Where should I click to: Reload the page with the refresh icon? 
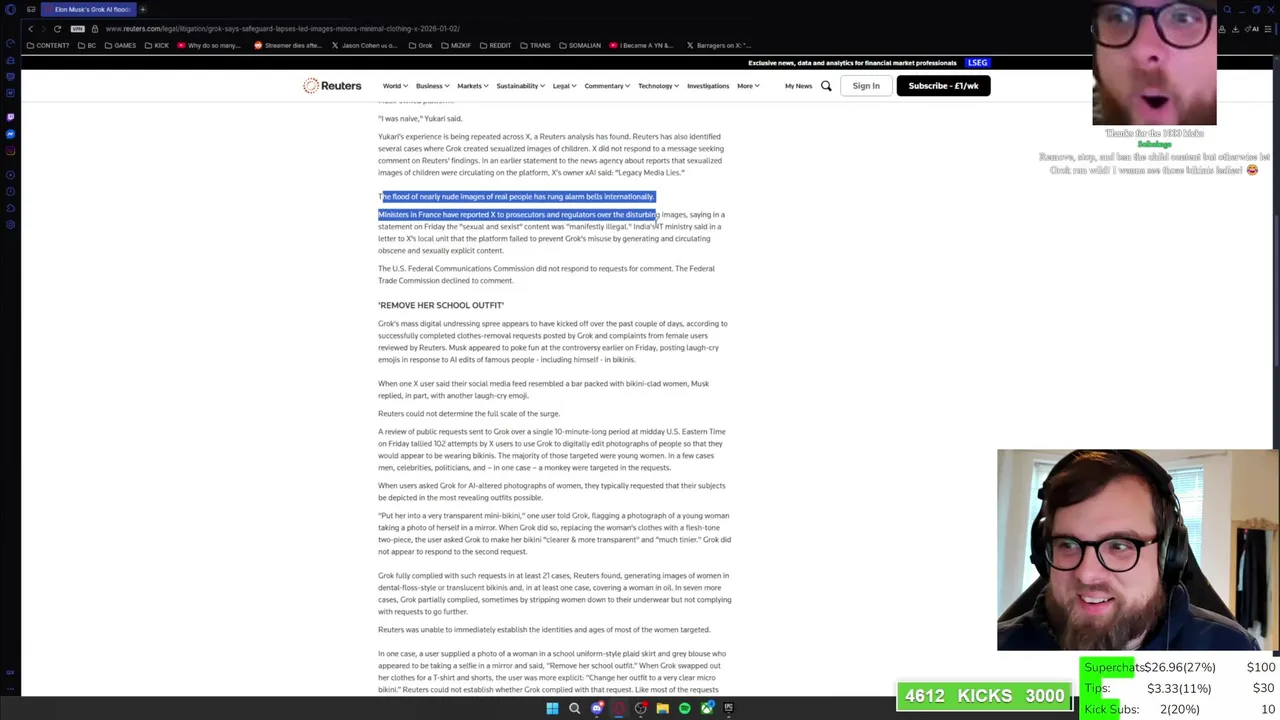(x=57, y=28)
